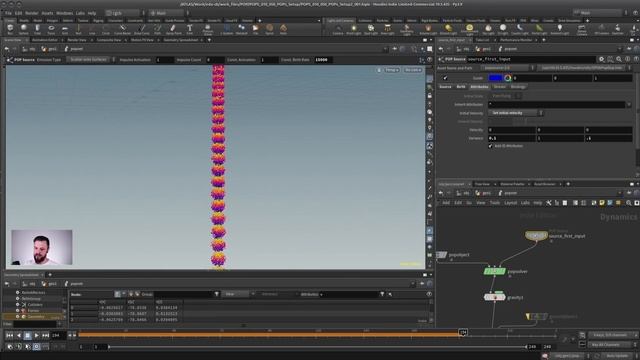The width and height of the screenshot is (640, 360).
Task: Click the Play forward button
Action: [x=36, y=336]
